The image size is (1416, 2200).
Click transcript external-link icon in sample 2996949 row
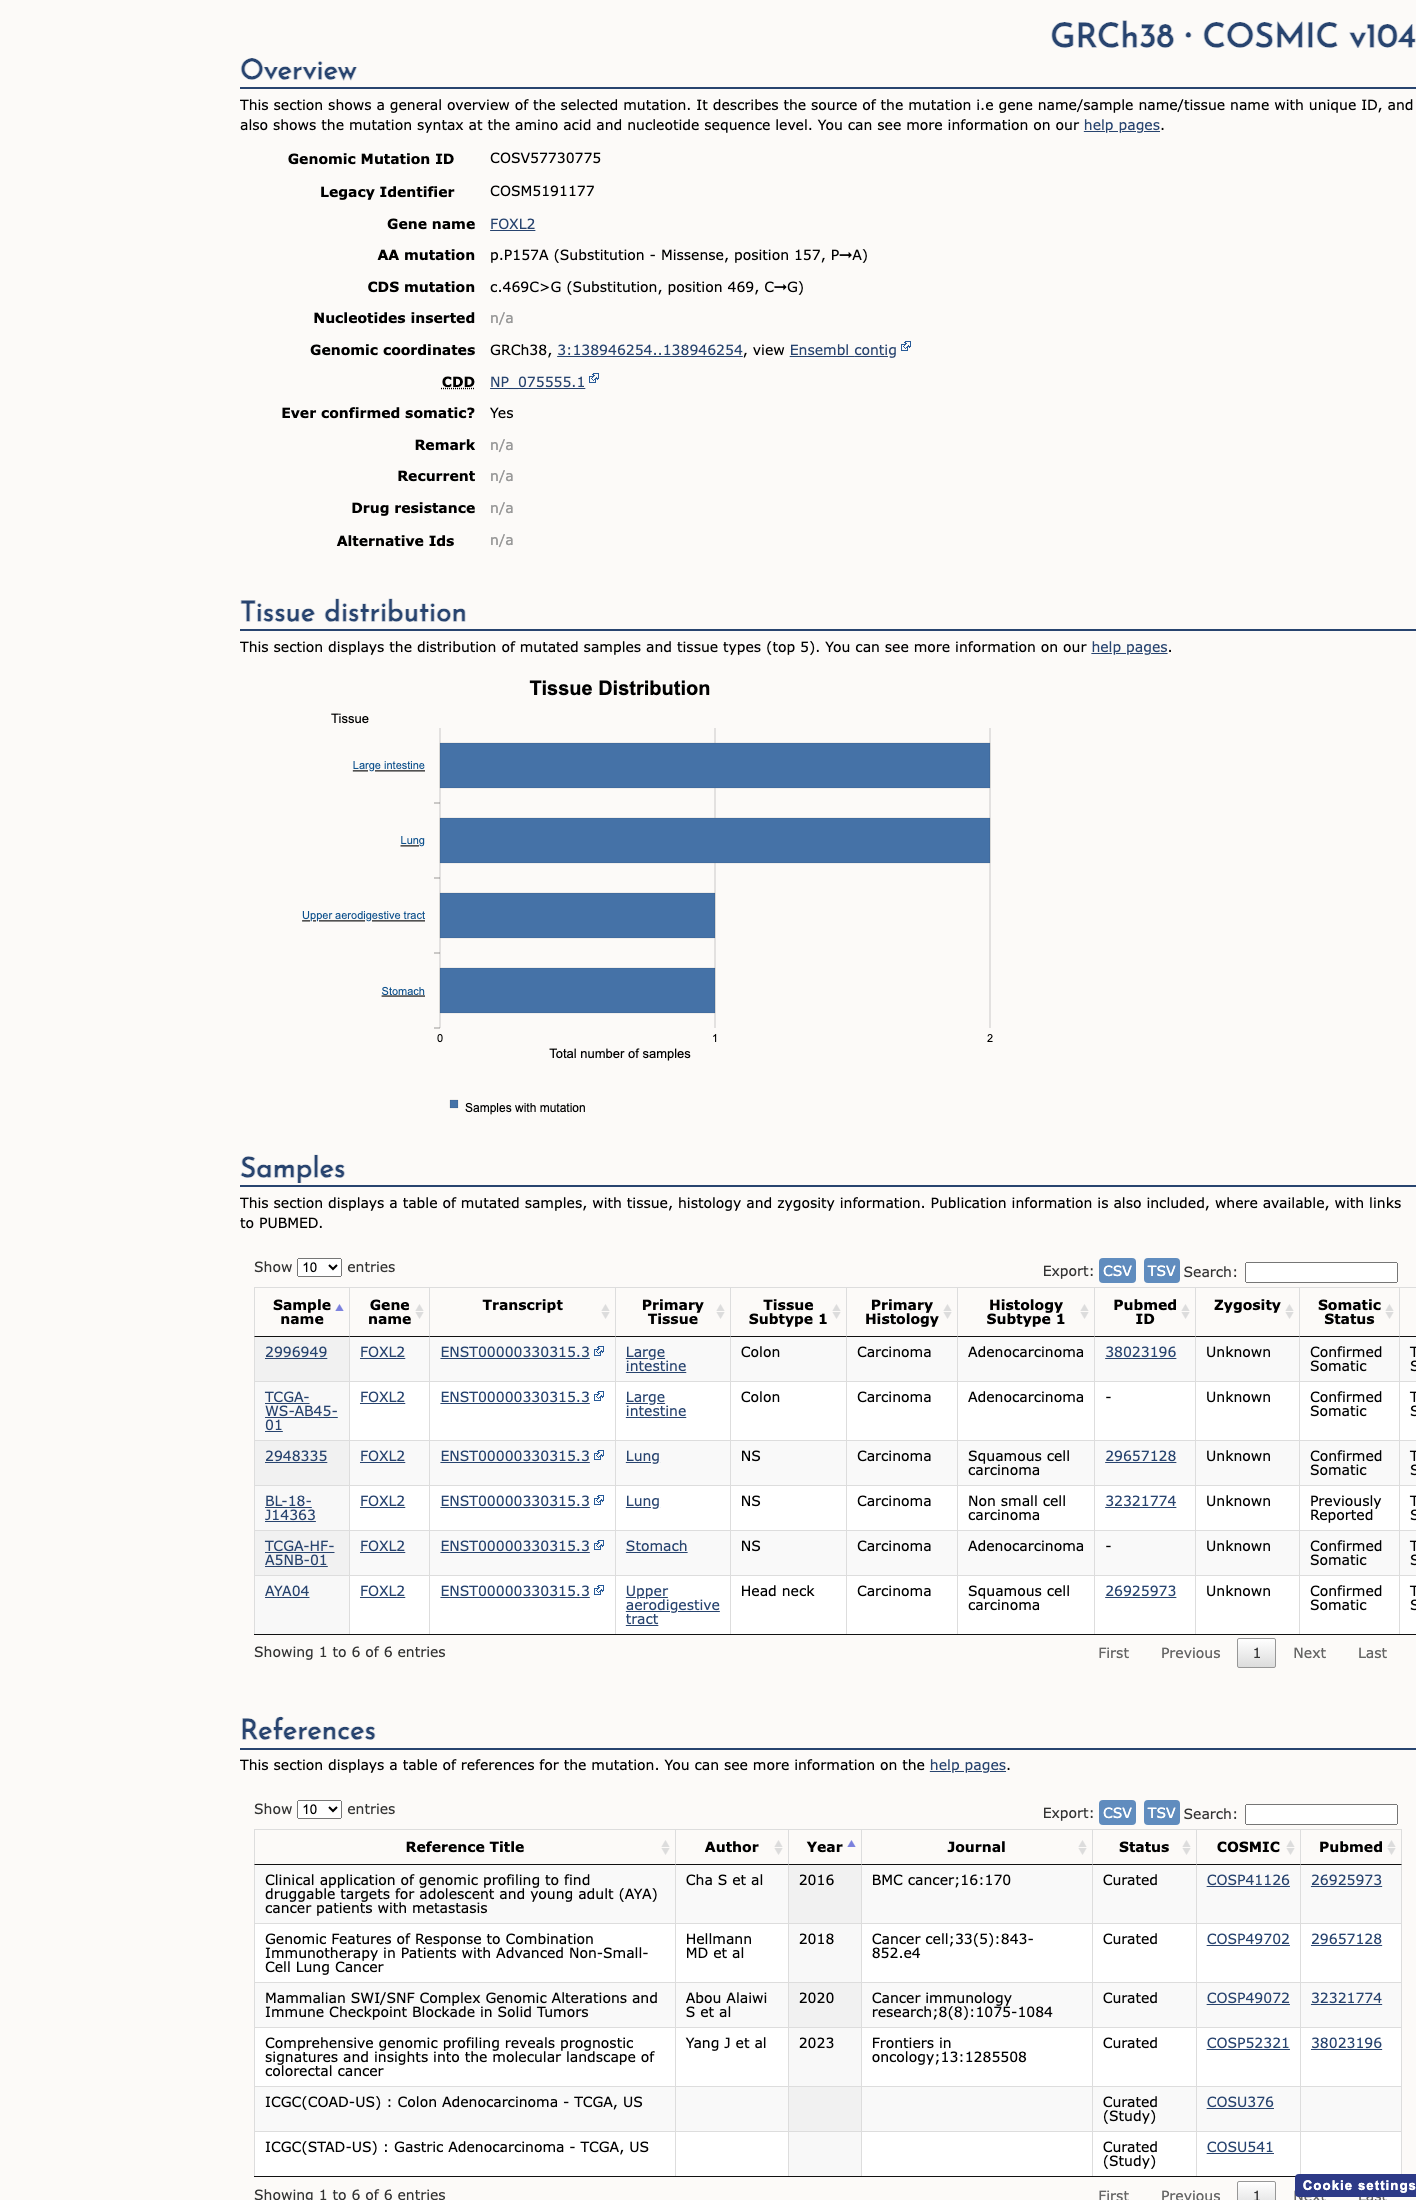599,1351
